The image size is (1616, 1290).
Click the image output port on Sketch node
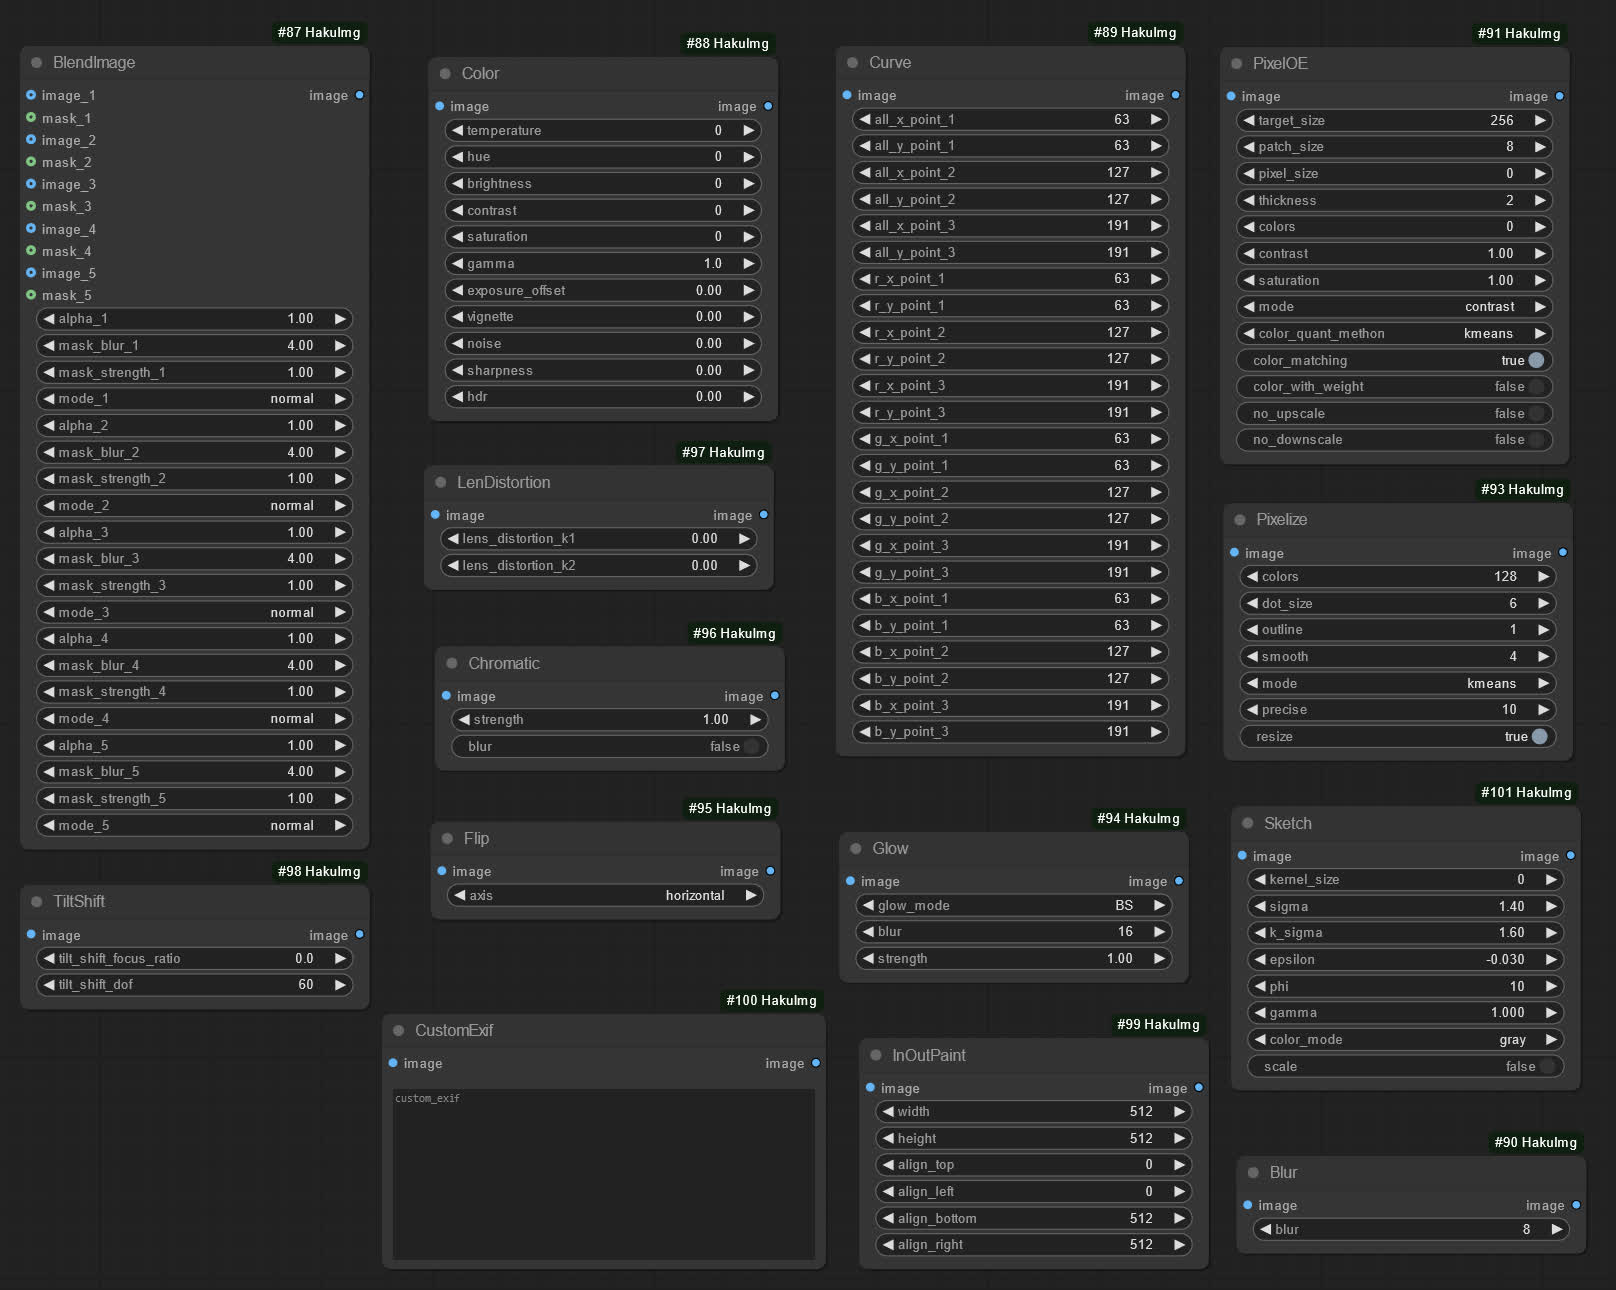tap(1570, 856)
